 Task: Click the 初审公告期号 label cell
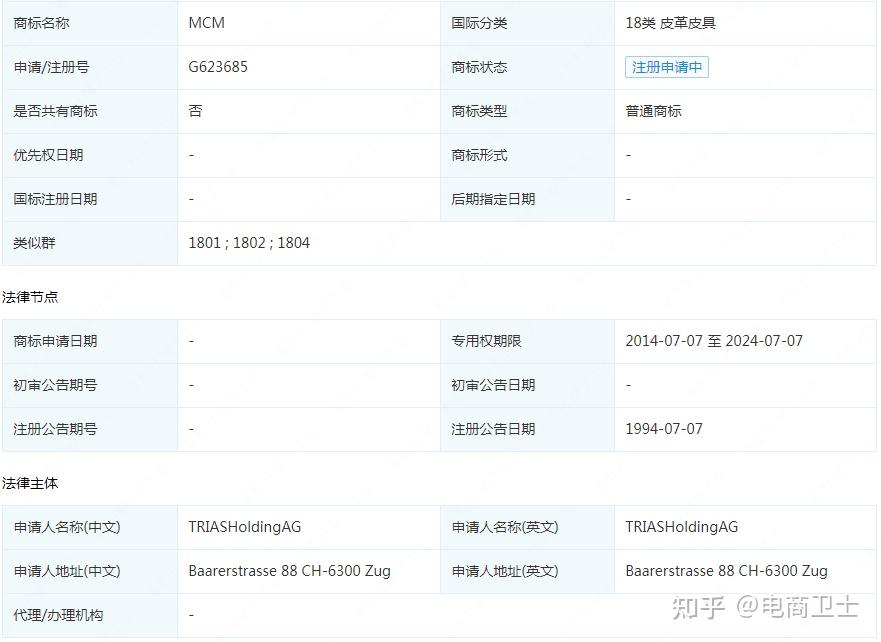click(90, 385)
